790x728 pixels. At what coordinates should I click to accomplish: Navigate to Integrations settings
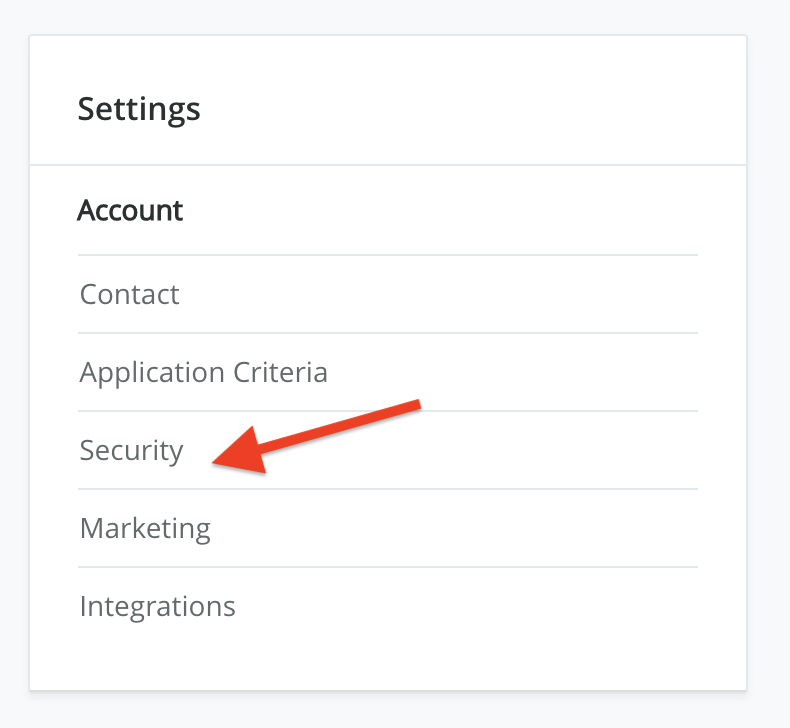157,606
